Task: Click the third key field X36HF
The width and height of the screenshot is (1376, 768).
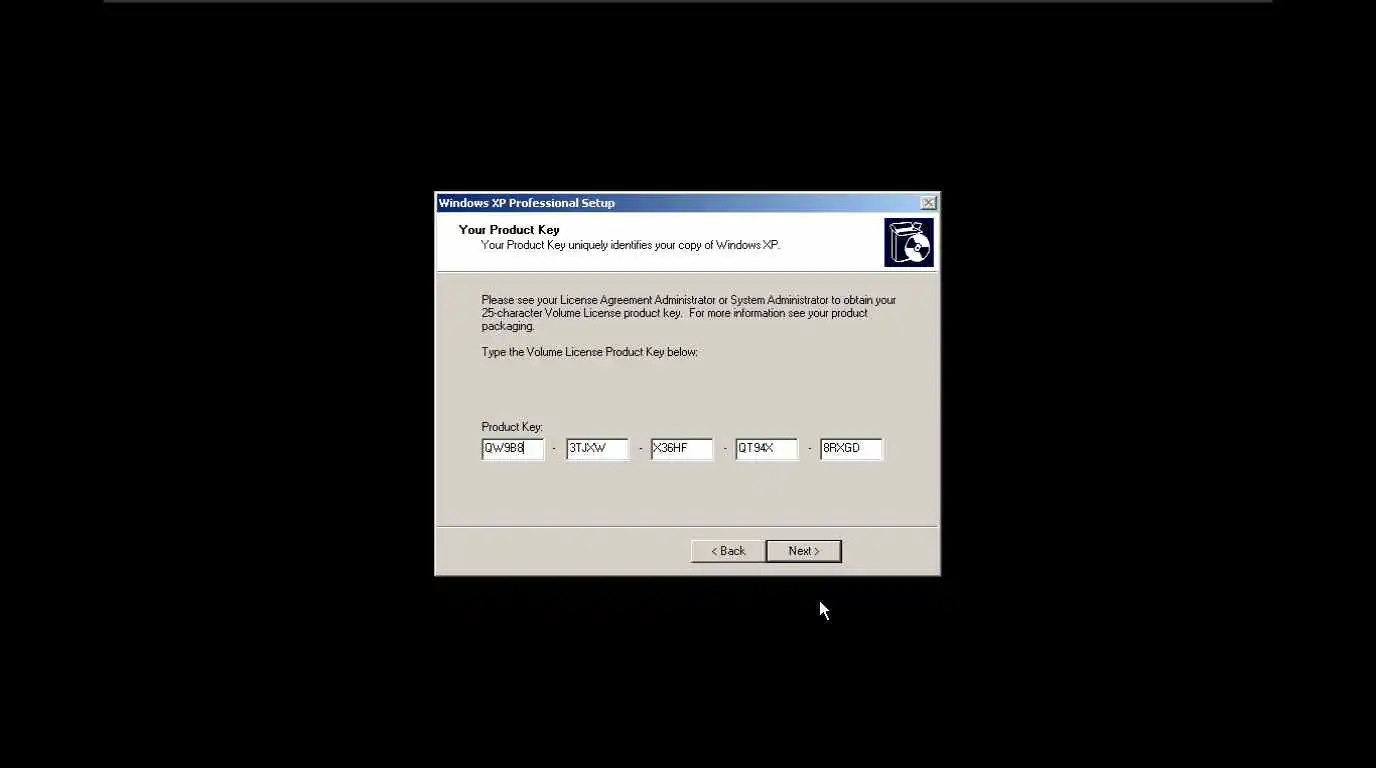Action: [682, 449]
